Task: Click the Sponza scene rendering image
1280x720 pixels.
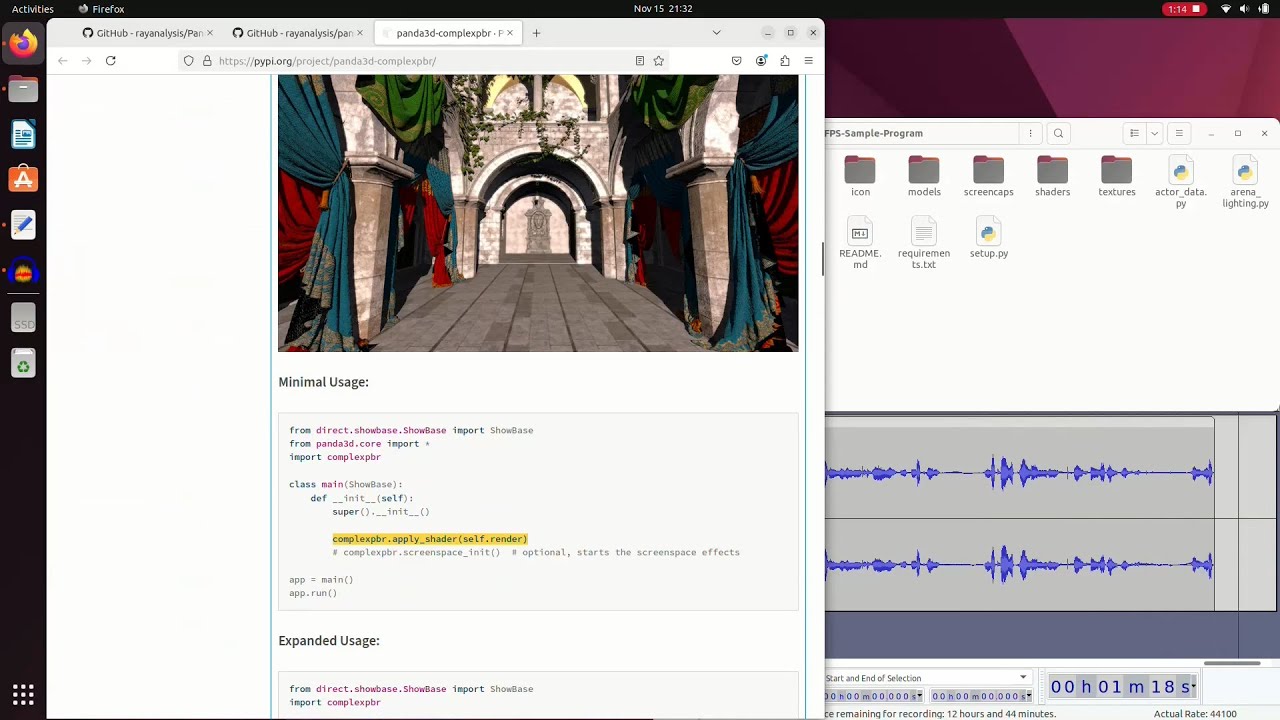Action: pyautogui.click(x=538, y=213)
